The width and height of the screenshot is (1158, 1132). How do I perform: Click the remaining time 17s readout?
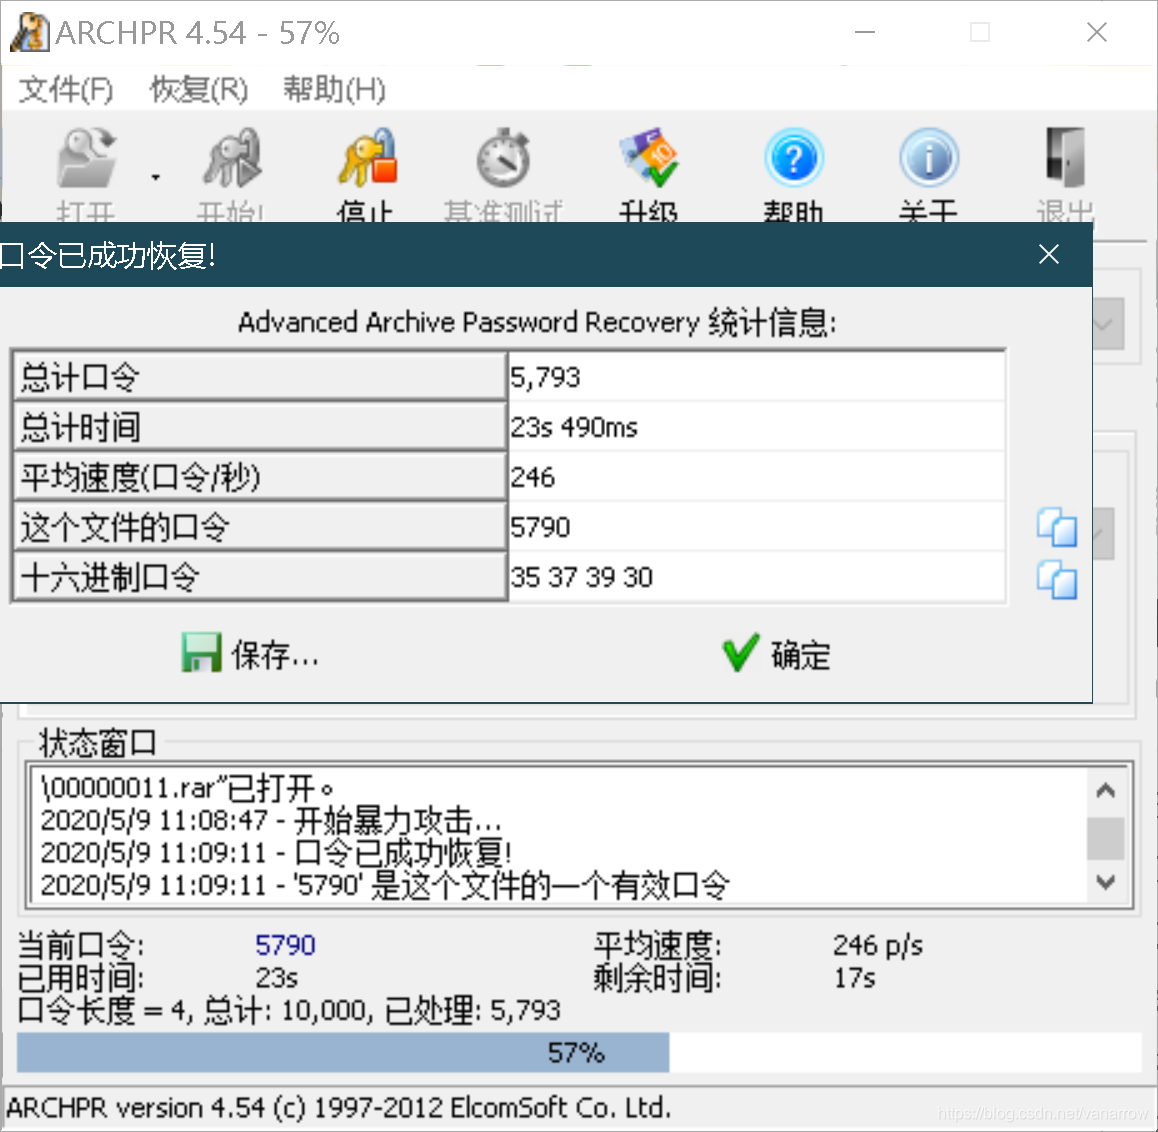854,978
